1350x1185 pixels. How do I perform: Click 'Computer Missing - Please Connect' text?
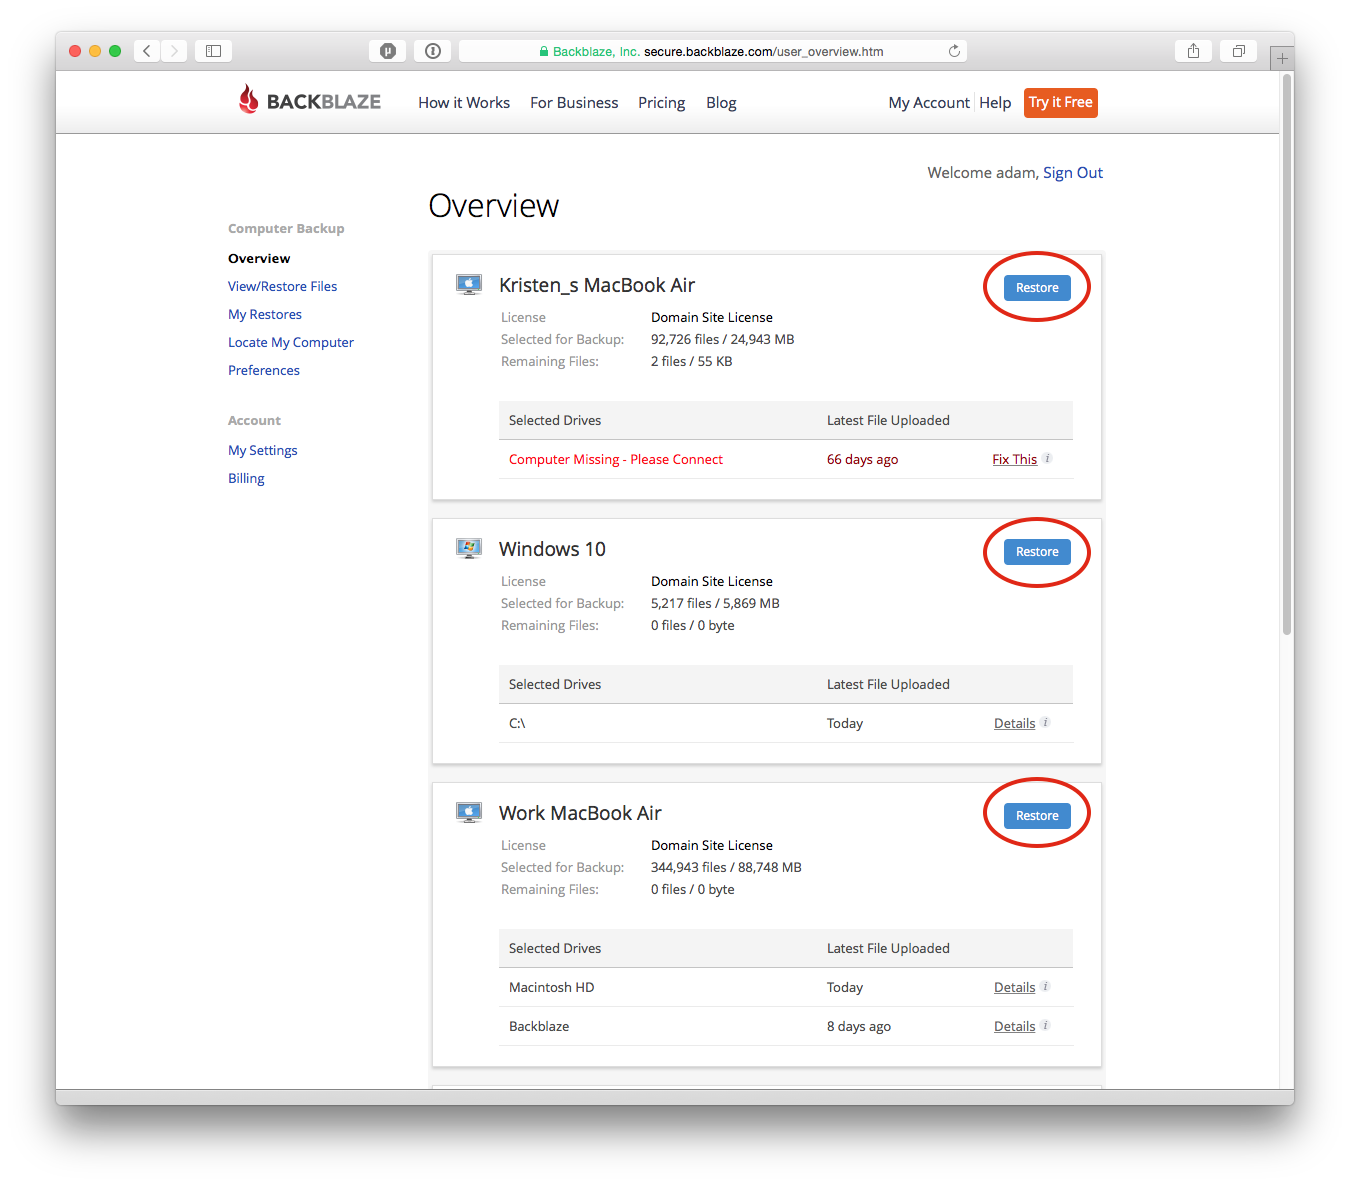coord(616,459)
